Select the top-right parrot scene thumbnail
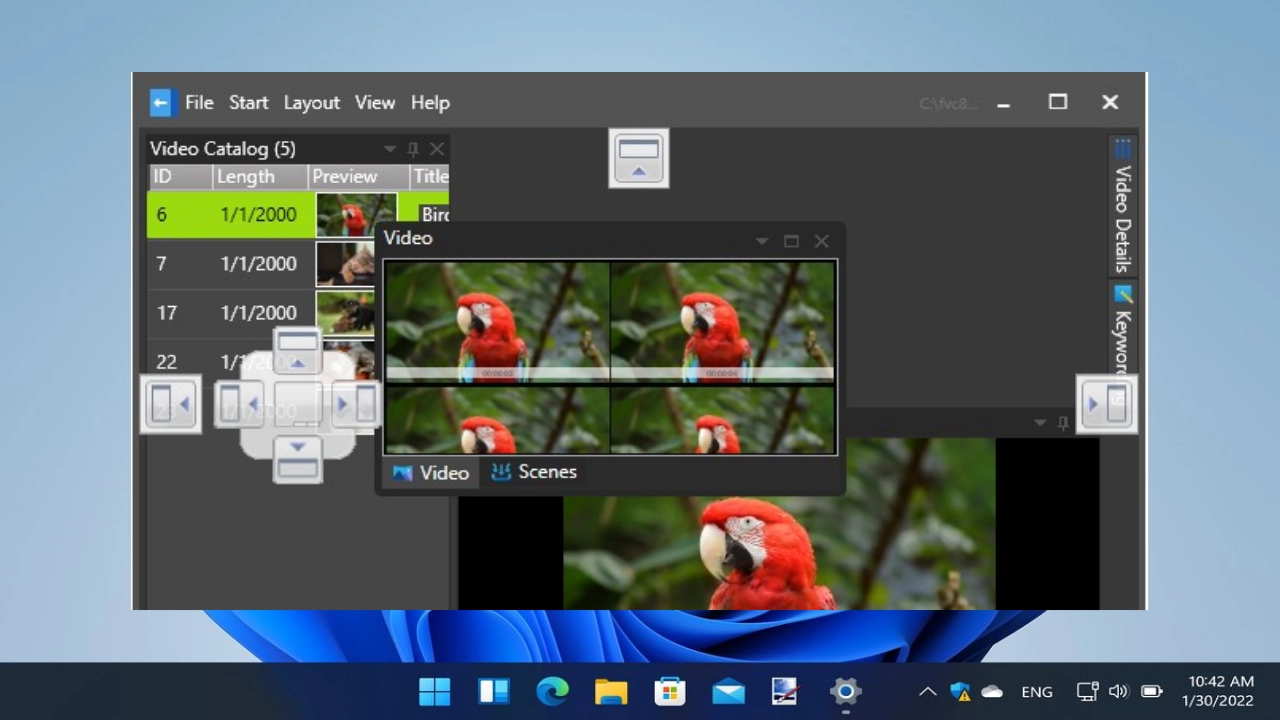Viewport: 1280px width, 720px height. (722, 322)
